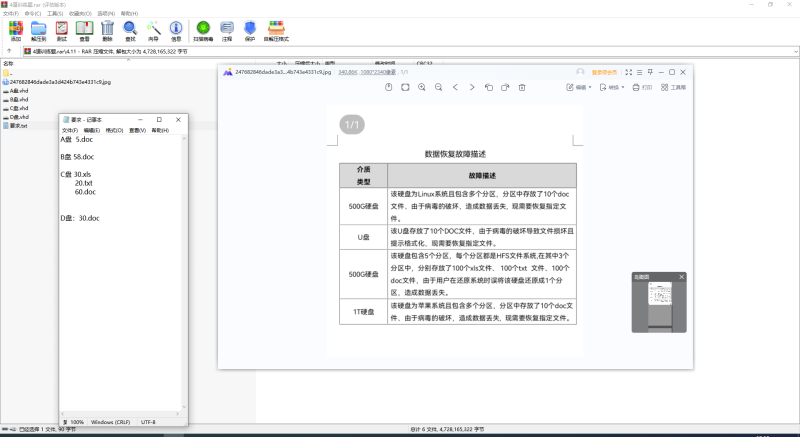The image size is (800, 437).
Task: Click the user avatar icon in image viewer
Action: point(580,72)
